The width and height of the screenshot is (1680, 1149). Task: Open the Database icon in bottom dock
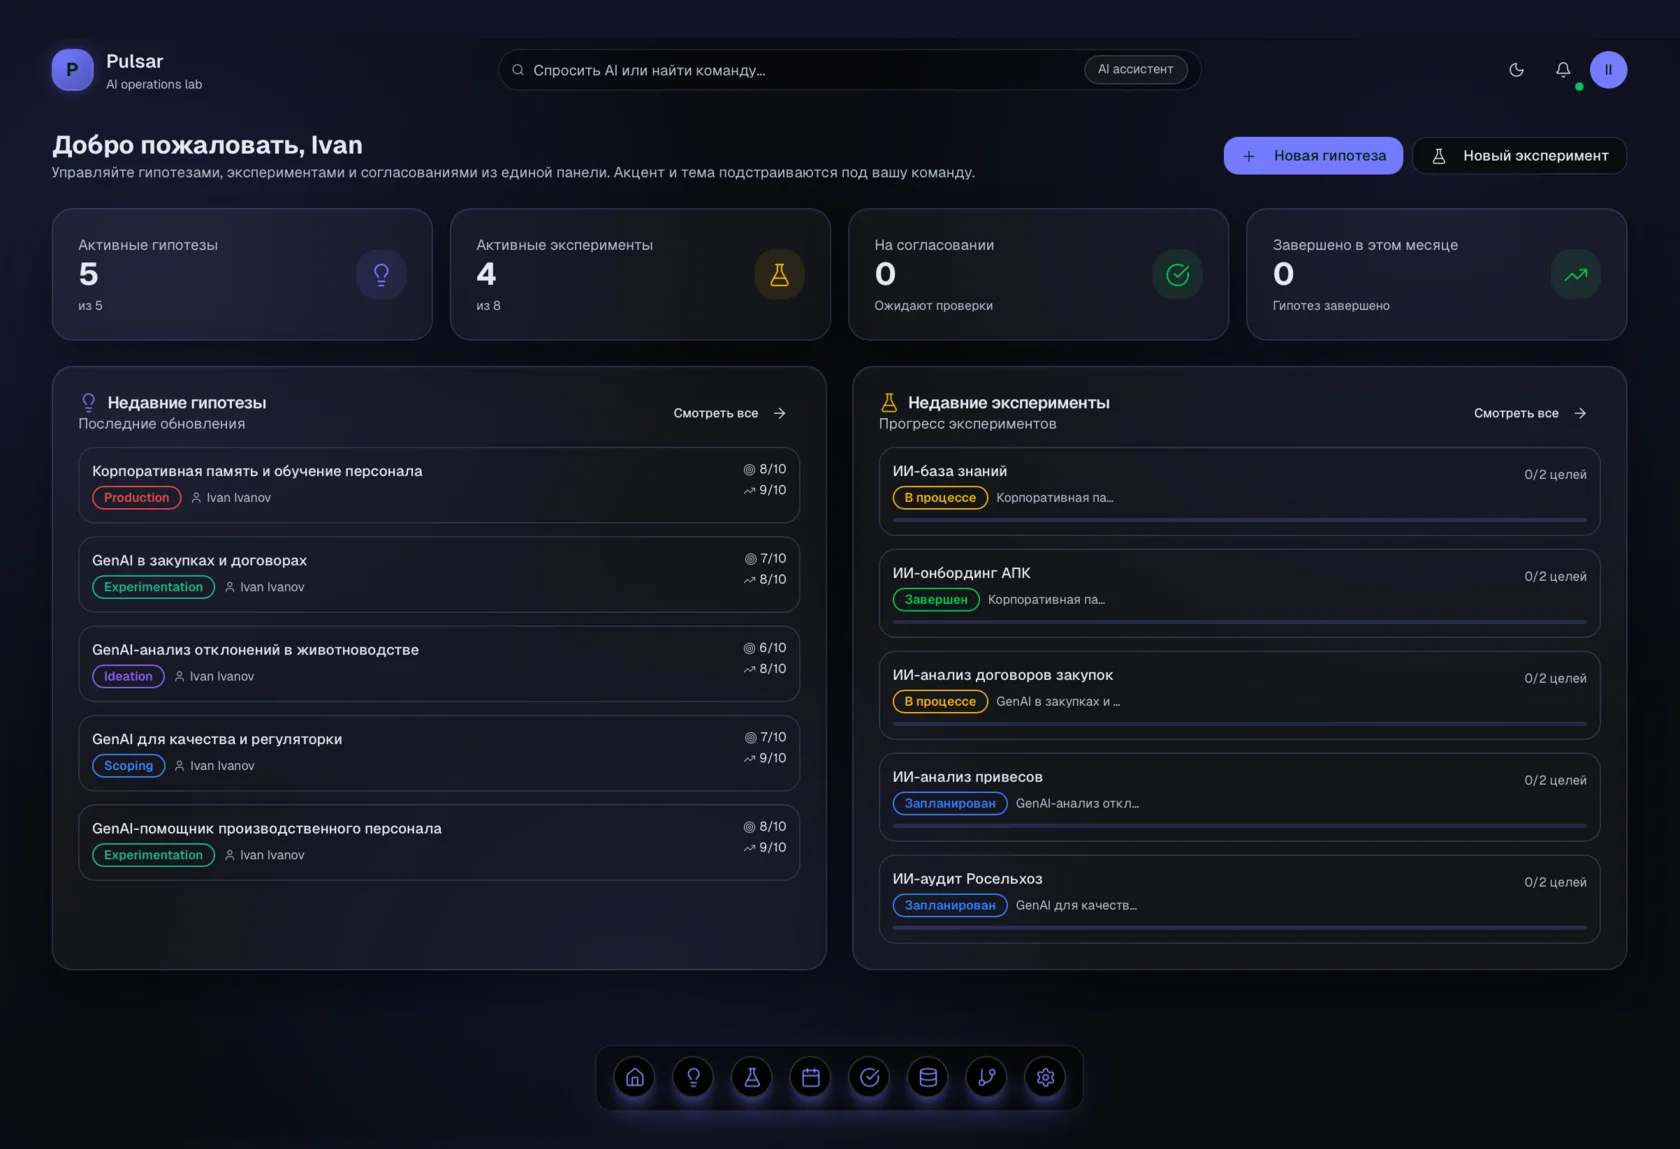(928, 1077)
